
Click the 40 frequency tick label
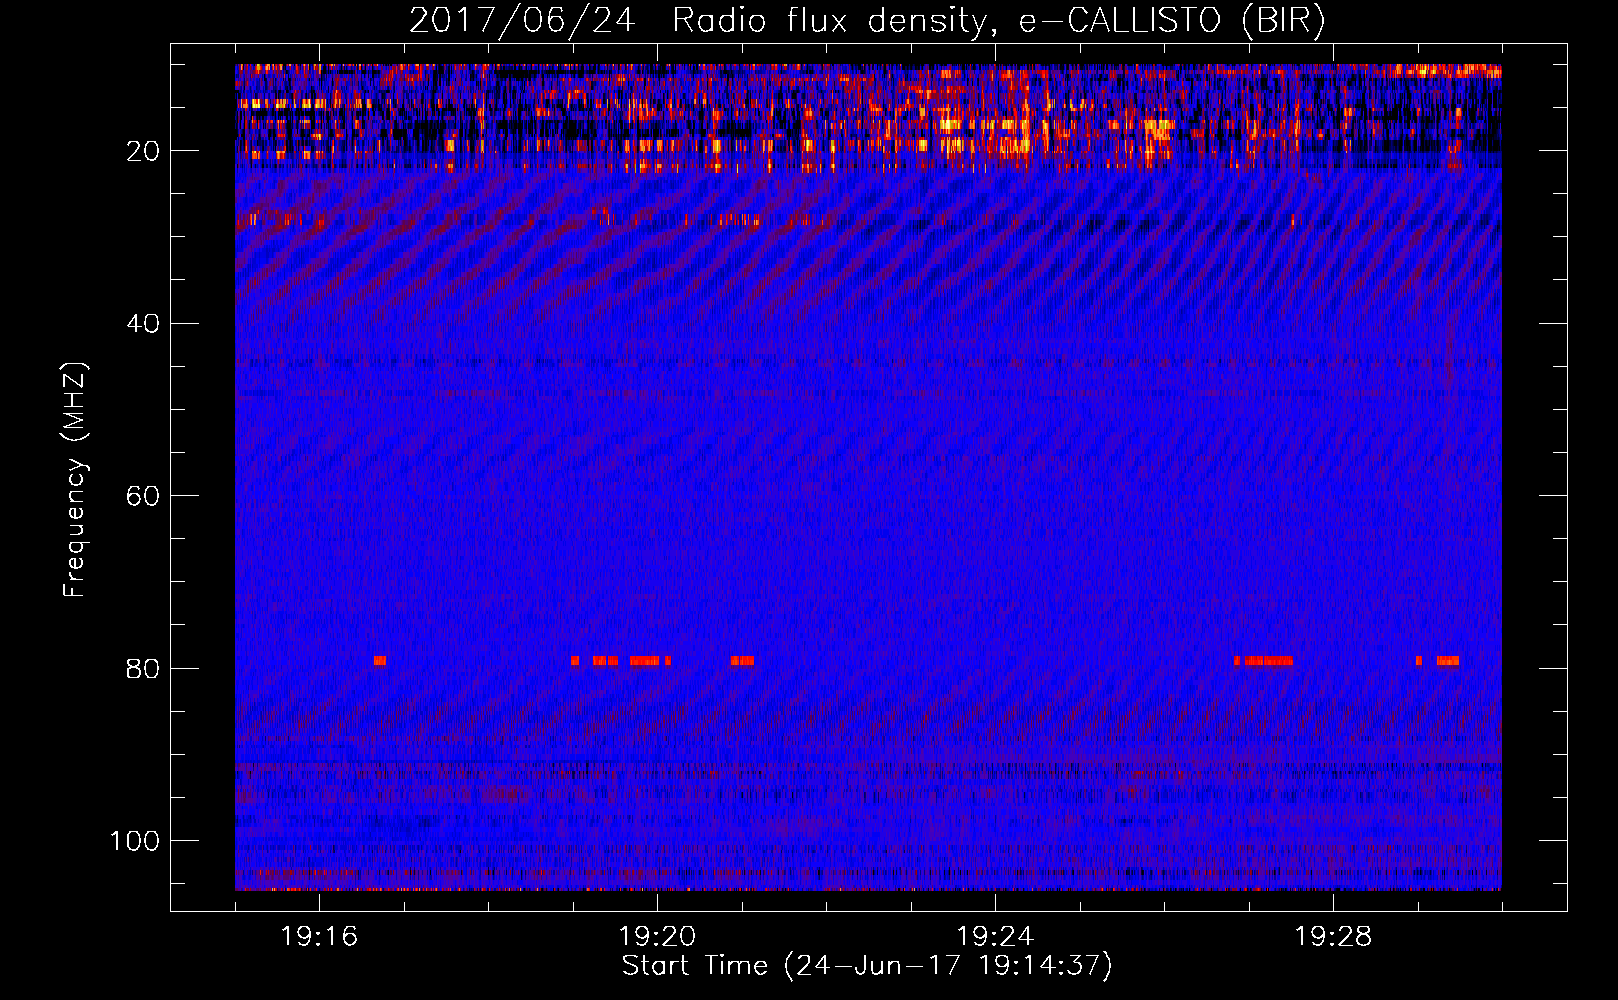click(143, 324)
